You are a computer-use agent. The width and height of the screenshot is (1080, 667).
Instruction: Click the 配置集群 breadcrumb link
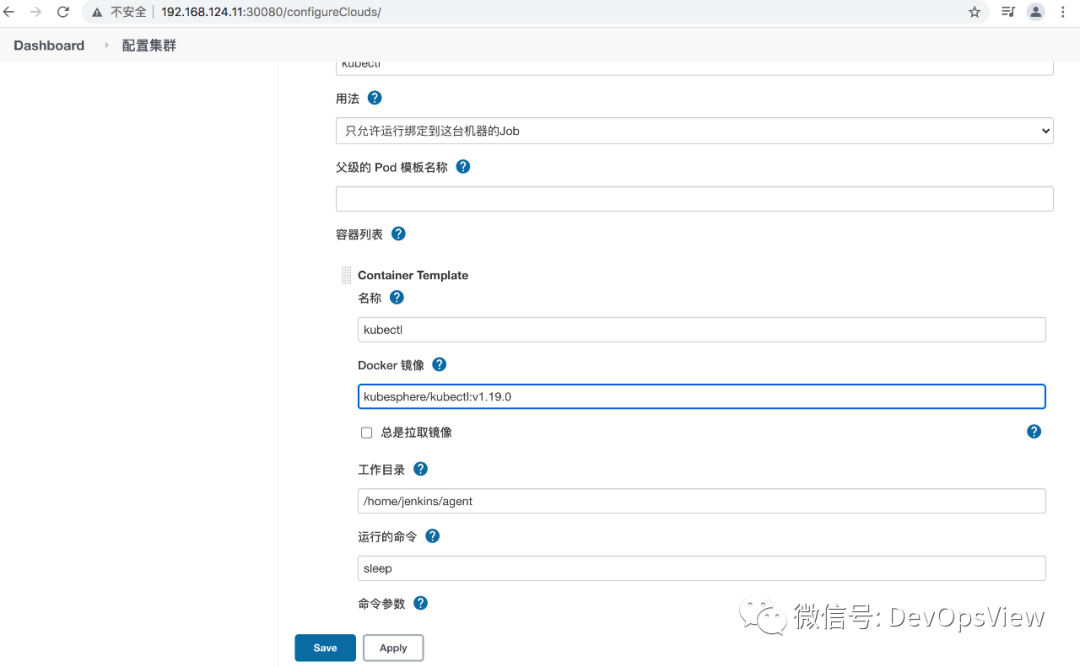149,45
